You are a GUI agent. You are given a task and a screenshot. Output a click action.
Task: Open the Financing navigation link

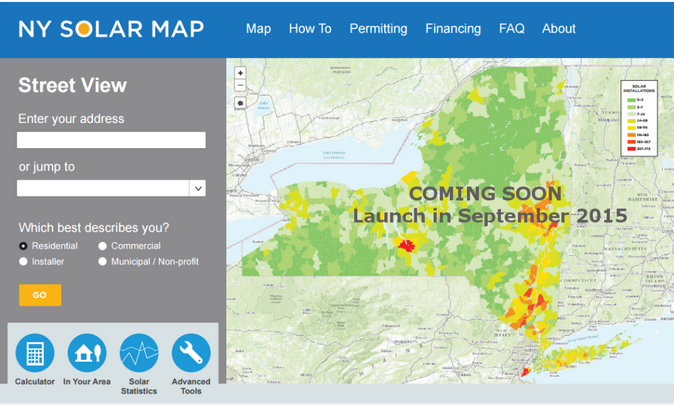coord(453,29)
